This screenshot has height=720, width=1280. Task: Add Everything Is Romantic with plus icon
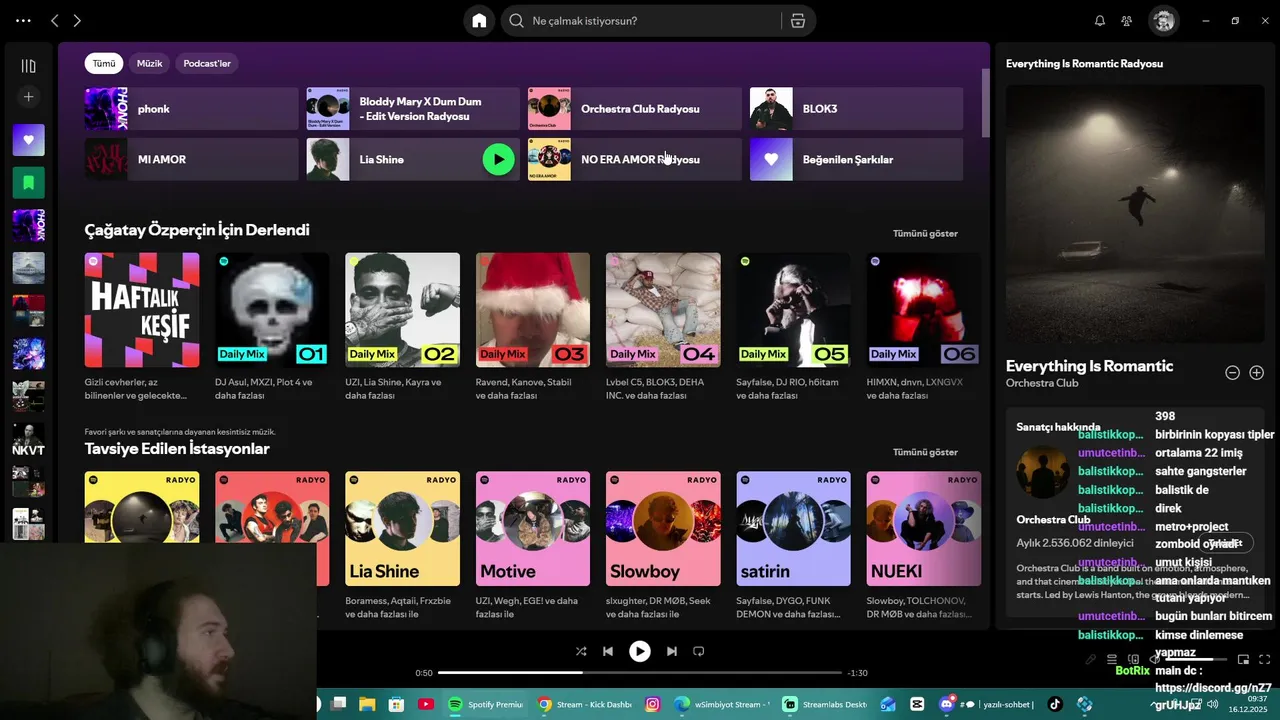(x=1257, y=373)
